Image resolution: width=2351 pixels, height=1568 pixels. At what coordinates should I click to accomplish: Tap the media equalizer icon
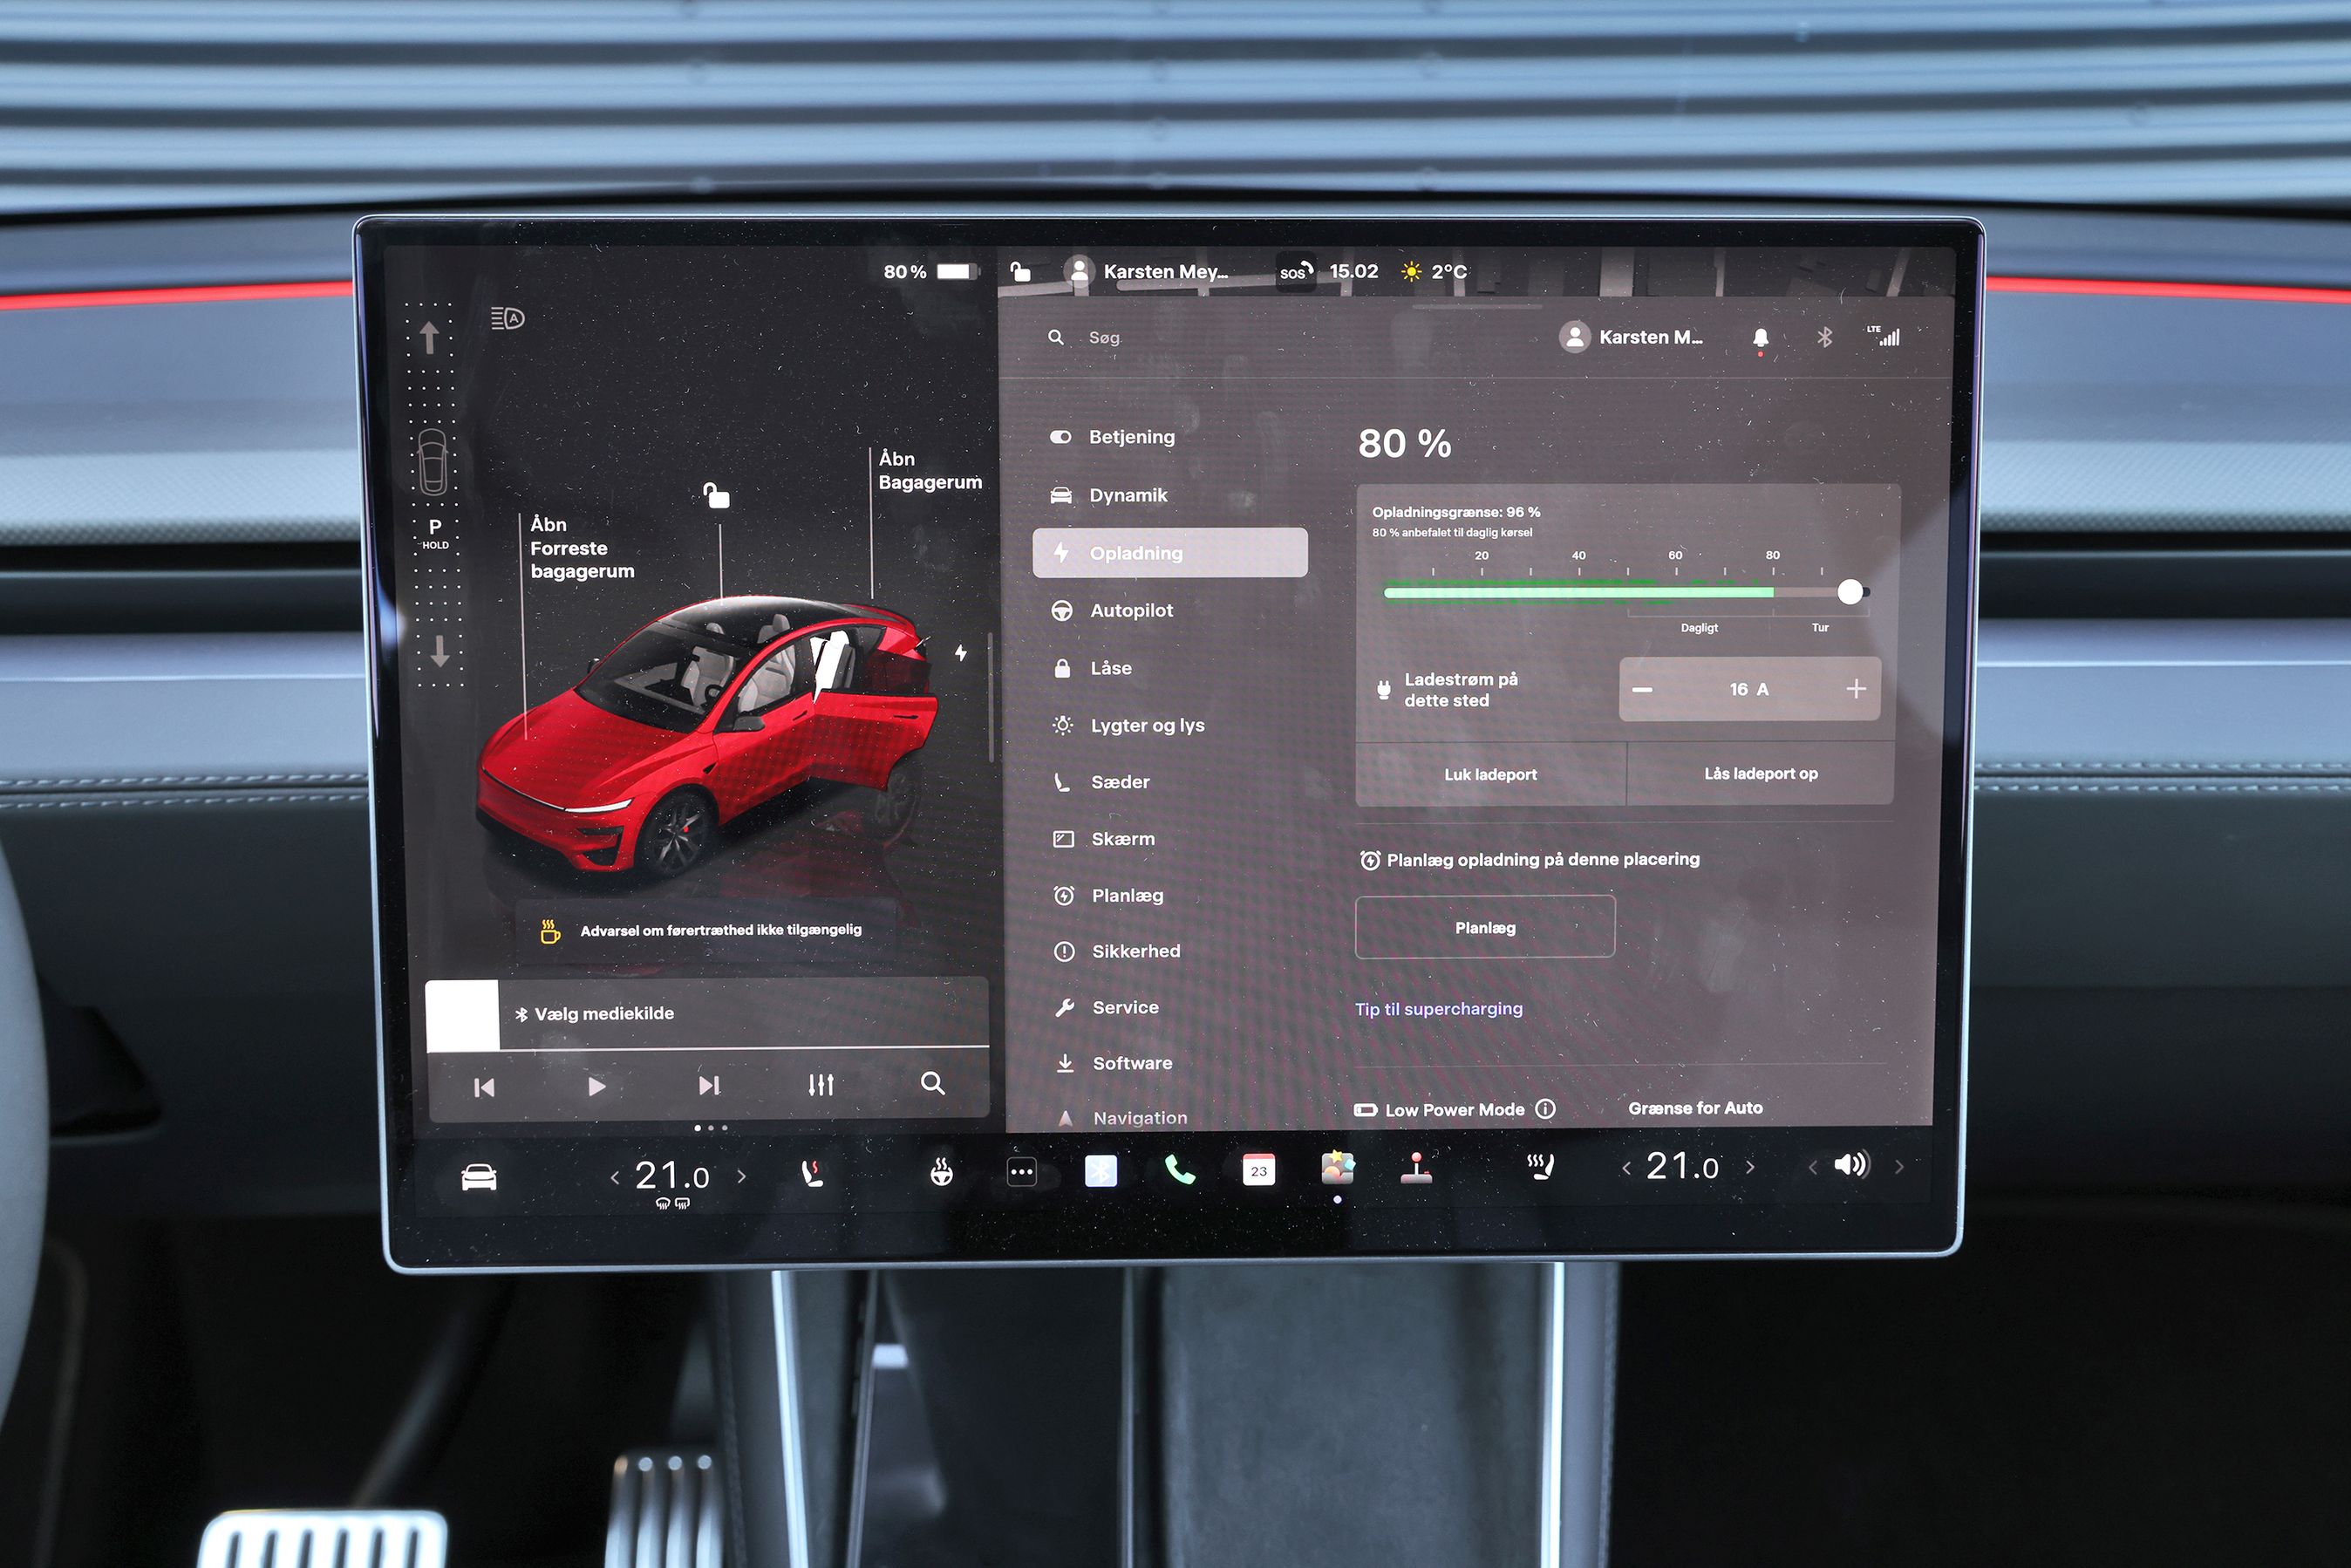821,1085
